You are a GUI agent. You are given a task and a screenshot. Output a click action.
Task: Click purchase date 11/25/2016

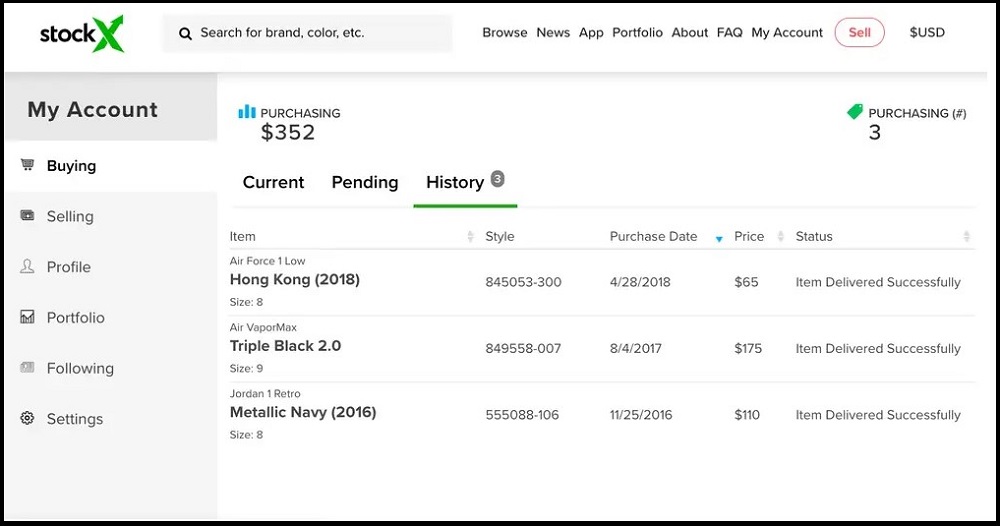(641, 415)
